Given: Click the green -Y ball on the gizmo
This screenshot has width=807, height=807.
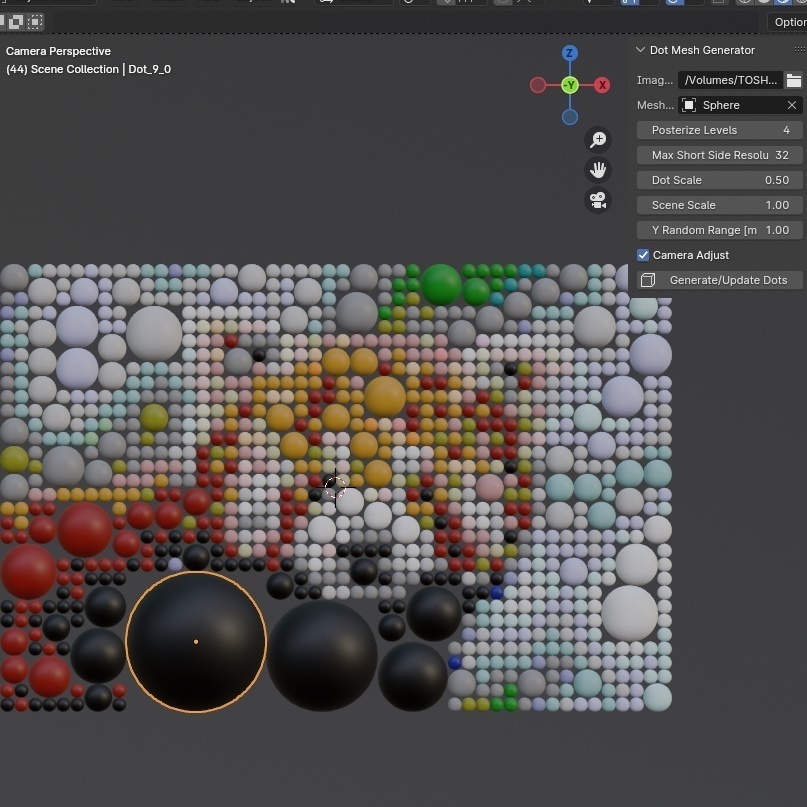Looking at the screenshot, I should [569, 85].
